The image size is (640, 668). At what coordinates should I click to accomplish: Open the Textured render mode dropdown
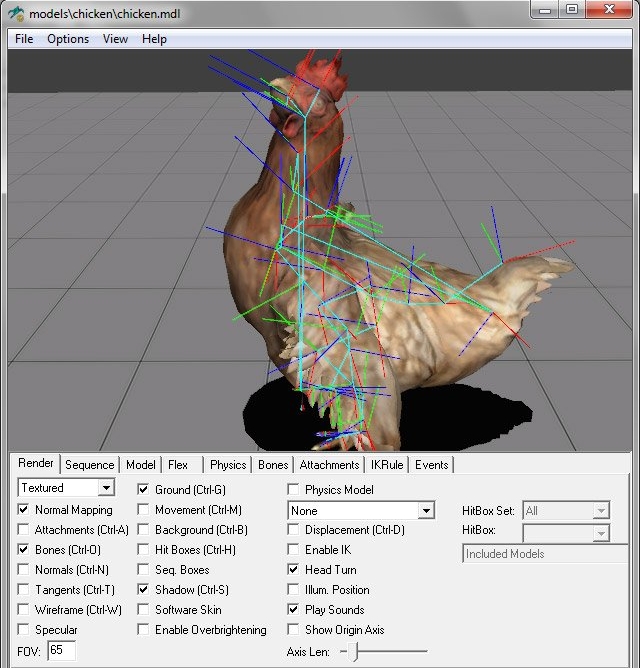tap(66, 487)
